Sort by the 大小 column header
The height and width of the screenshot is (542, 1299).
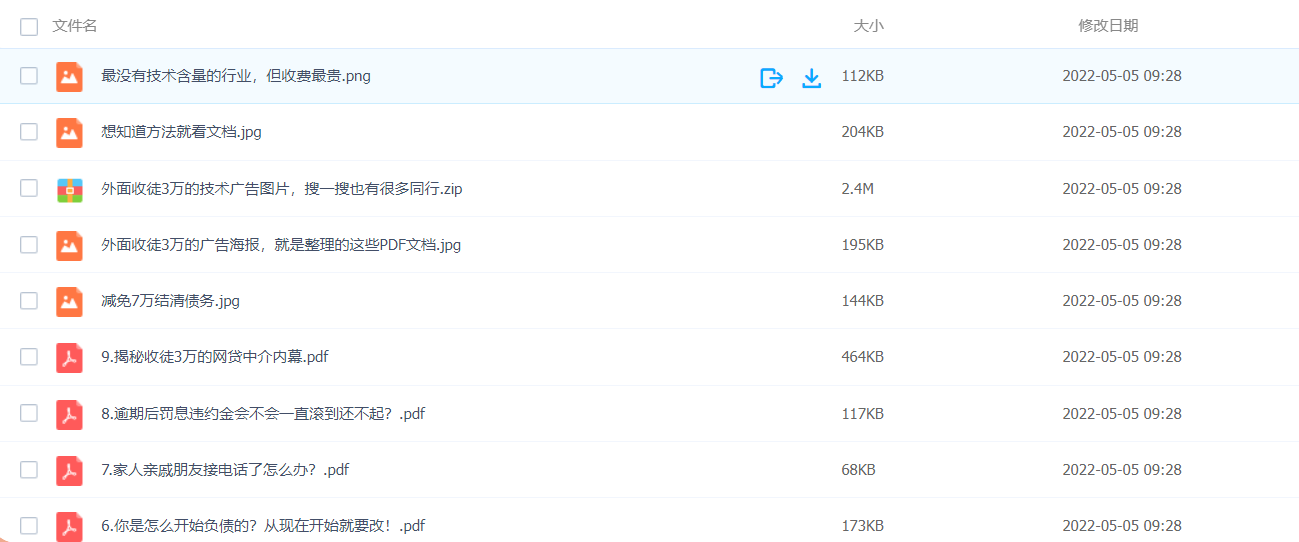click(868, 26)
